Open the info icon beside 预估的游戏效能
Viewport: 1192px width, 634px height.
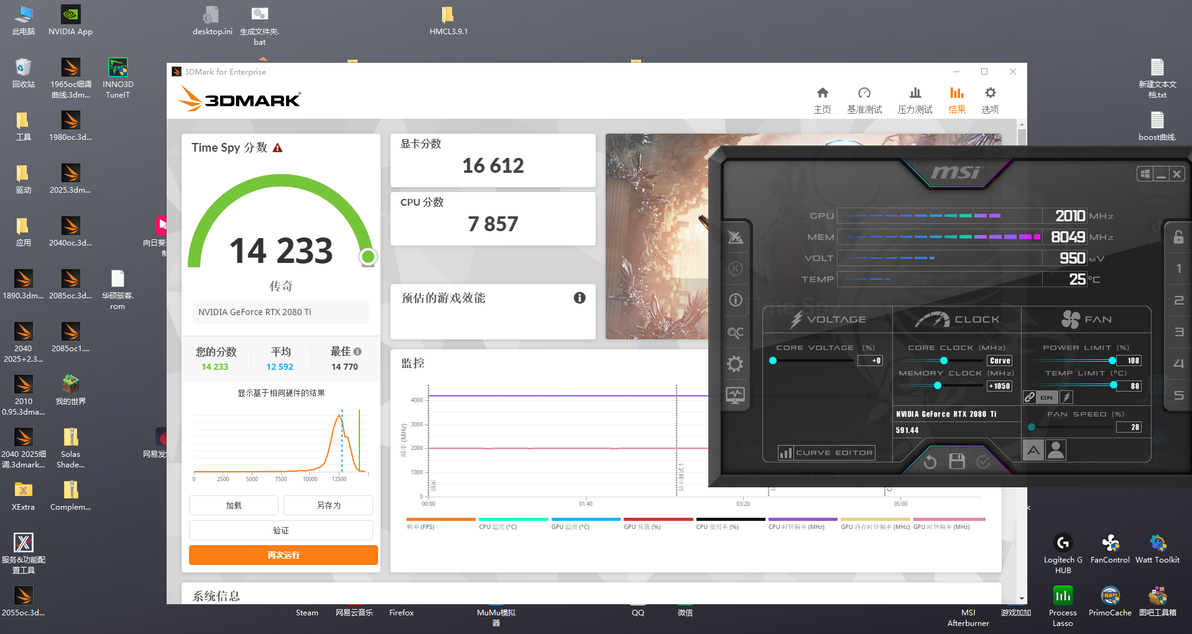pyautogui.click(x=579, y=298)
